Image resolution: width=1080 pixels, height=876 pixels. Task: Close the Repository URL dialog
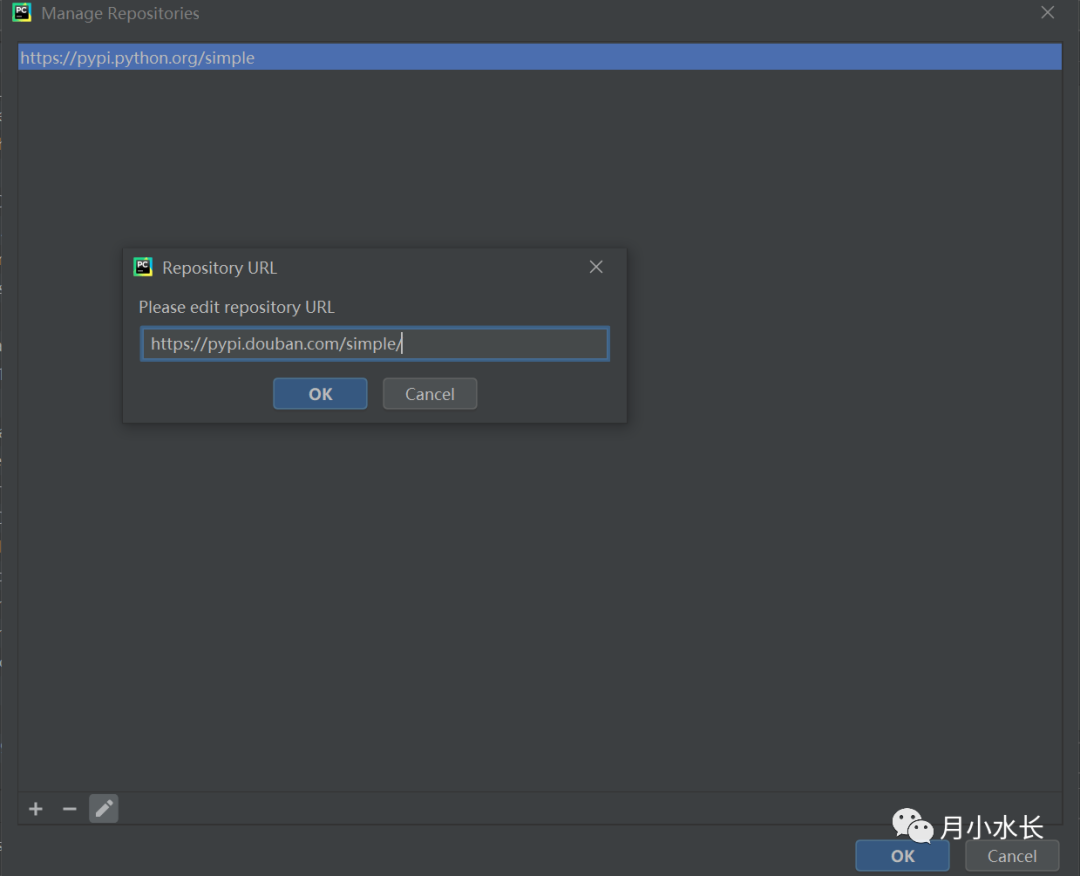pos(596,267)
